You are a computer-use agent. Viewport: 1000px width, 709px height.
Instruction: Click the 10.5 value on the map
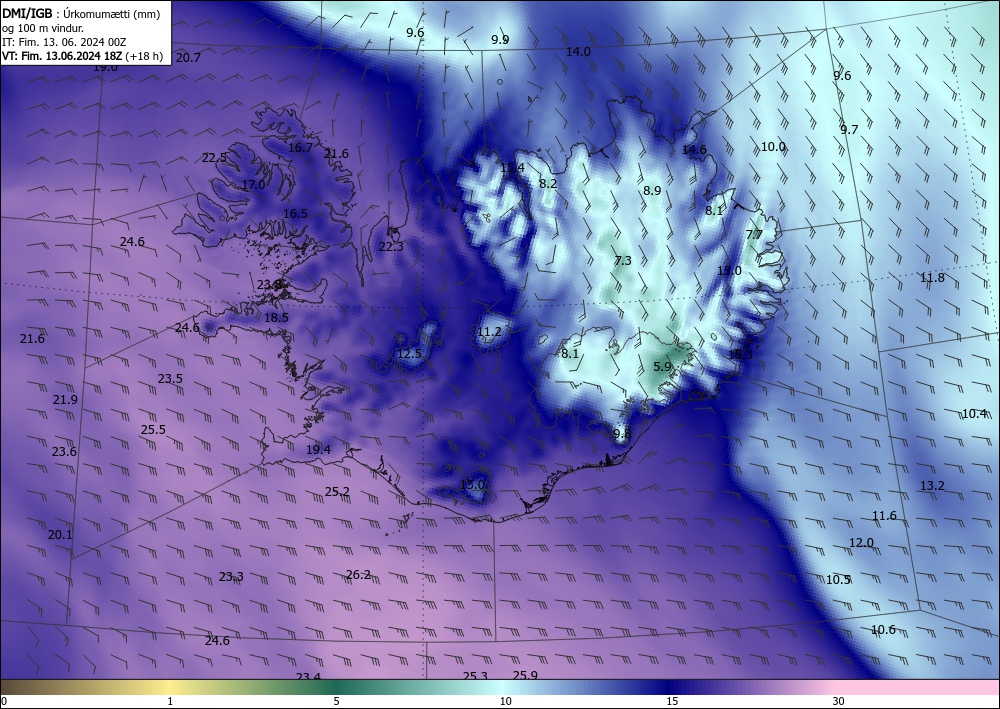coord(838,580)
